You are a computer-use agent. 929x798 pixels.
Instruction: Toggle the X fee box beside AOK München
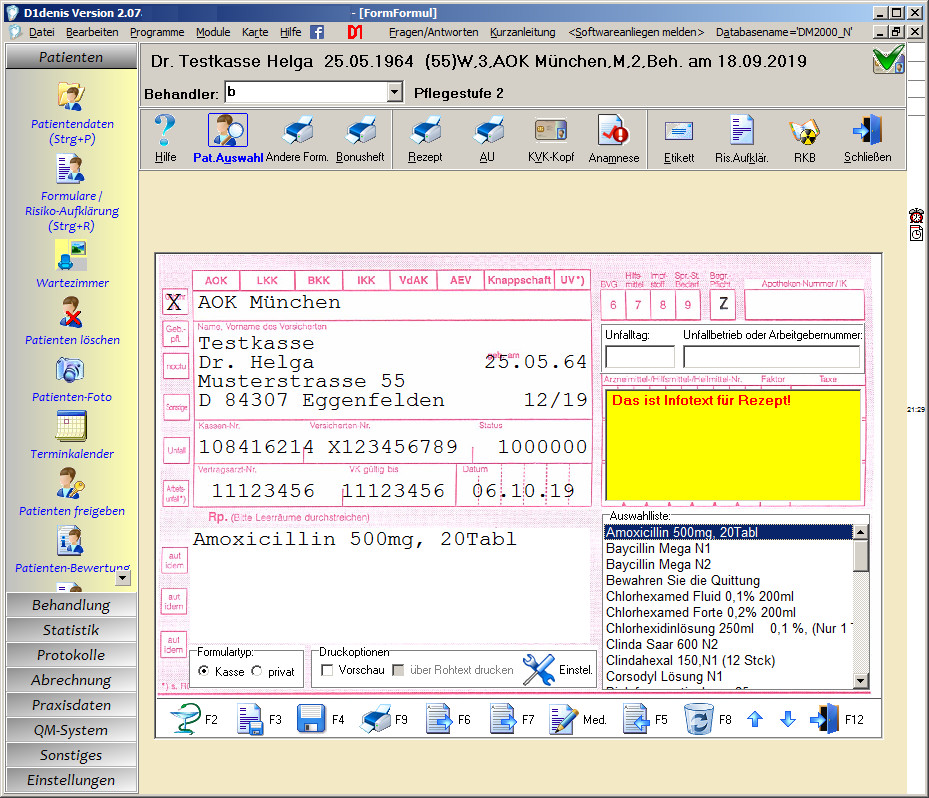pos(175,302)
